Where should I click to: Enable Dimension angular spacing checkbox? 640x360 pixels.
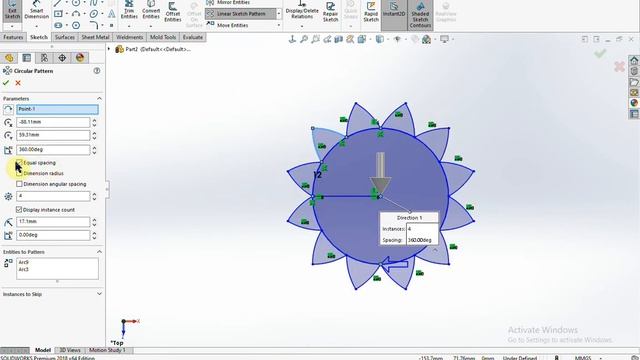point(19,184)
